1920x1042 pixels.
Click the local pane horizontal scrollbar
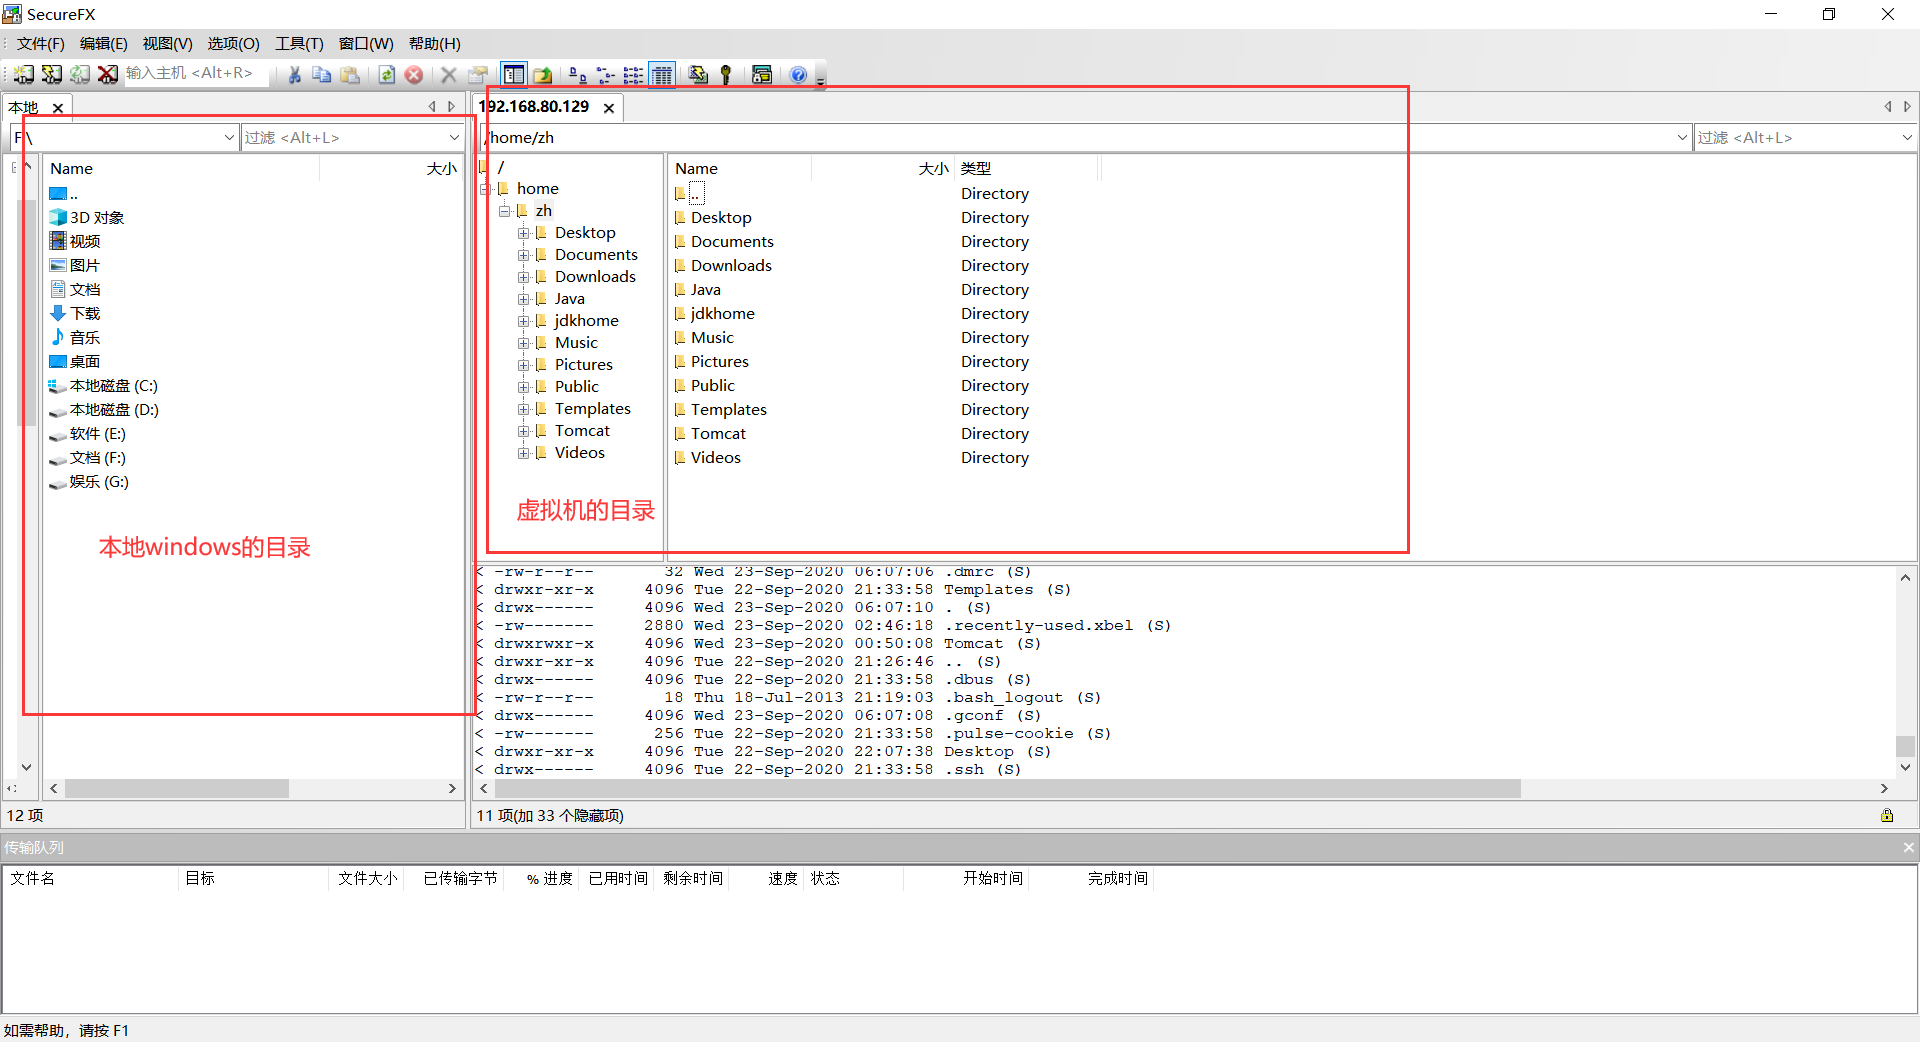point(177,789)
